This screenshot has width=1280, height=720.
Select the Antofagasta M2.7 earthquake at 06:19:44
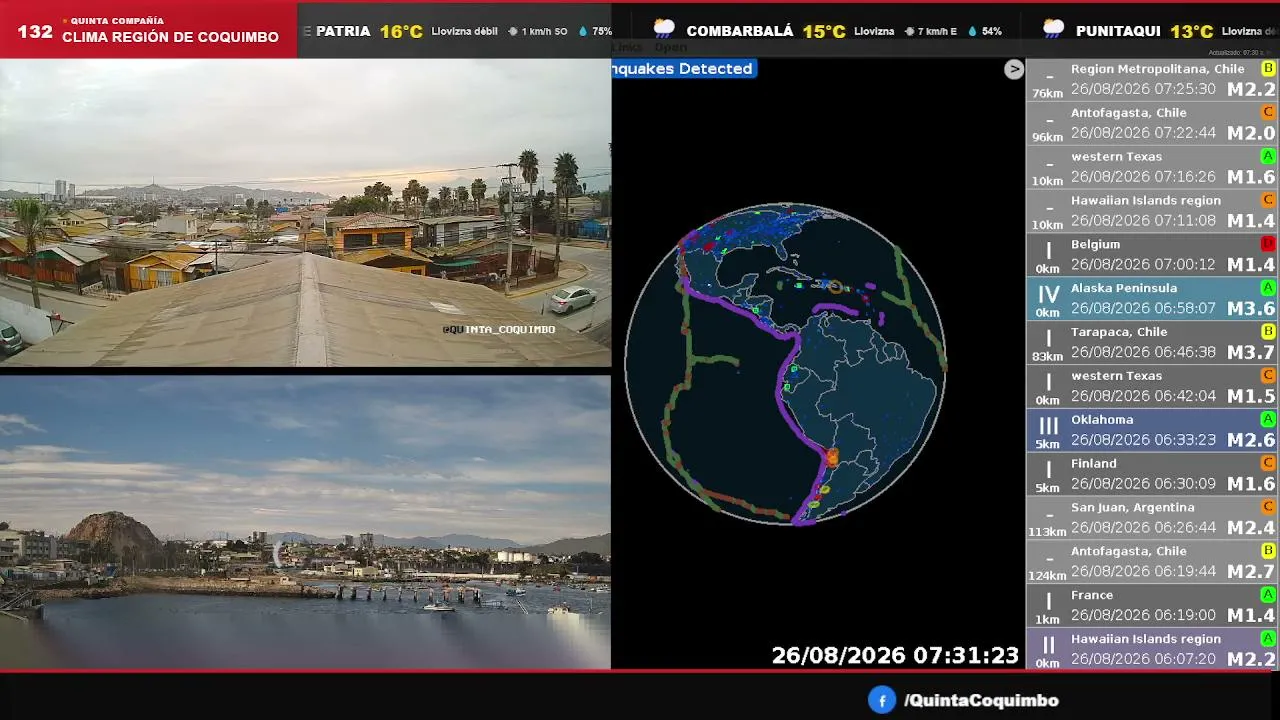(x=1152, y=562)
